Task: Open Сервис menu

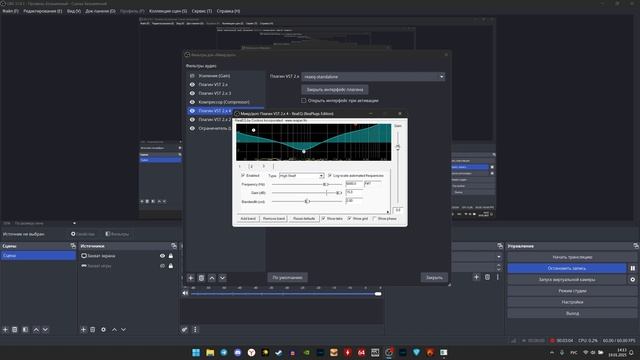Action: click(x=202, y=11)
